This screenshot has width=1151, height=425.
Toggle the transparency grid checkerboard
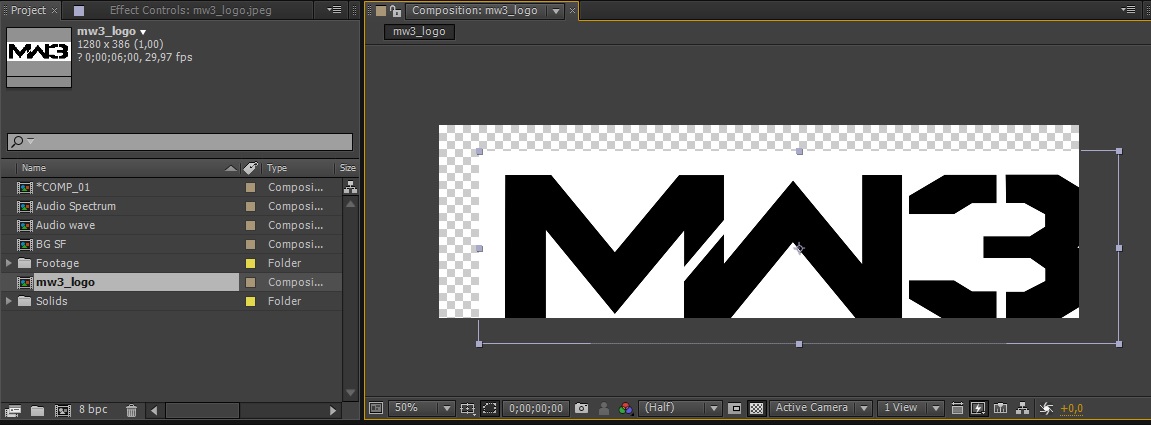point(756,408)
